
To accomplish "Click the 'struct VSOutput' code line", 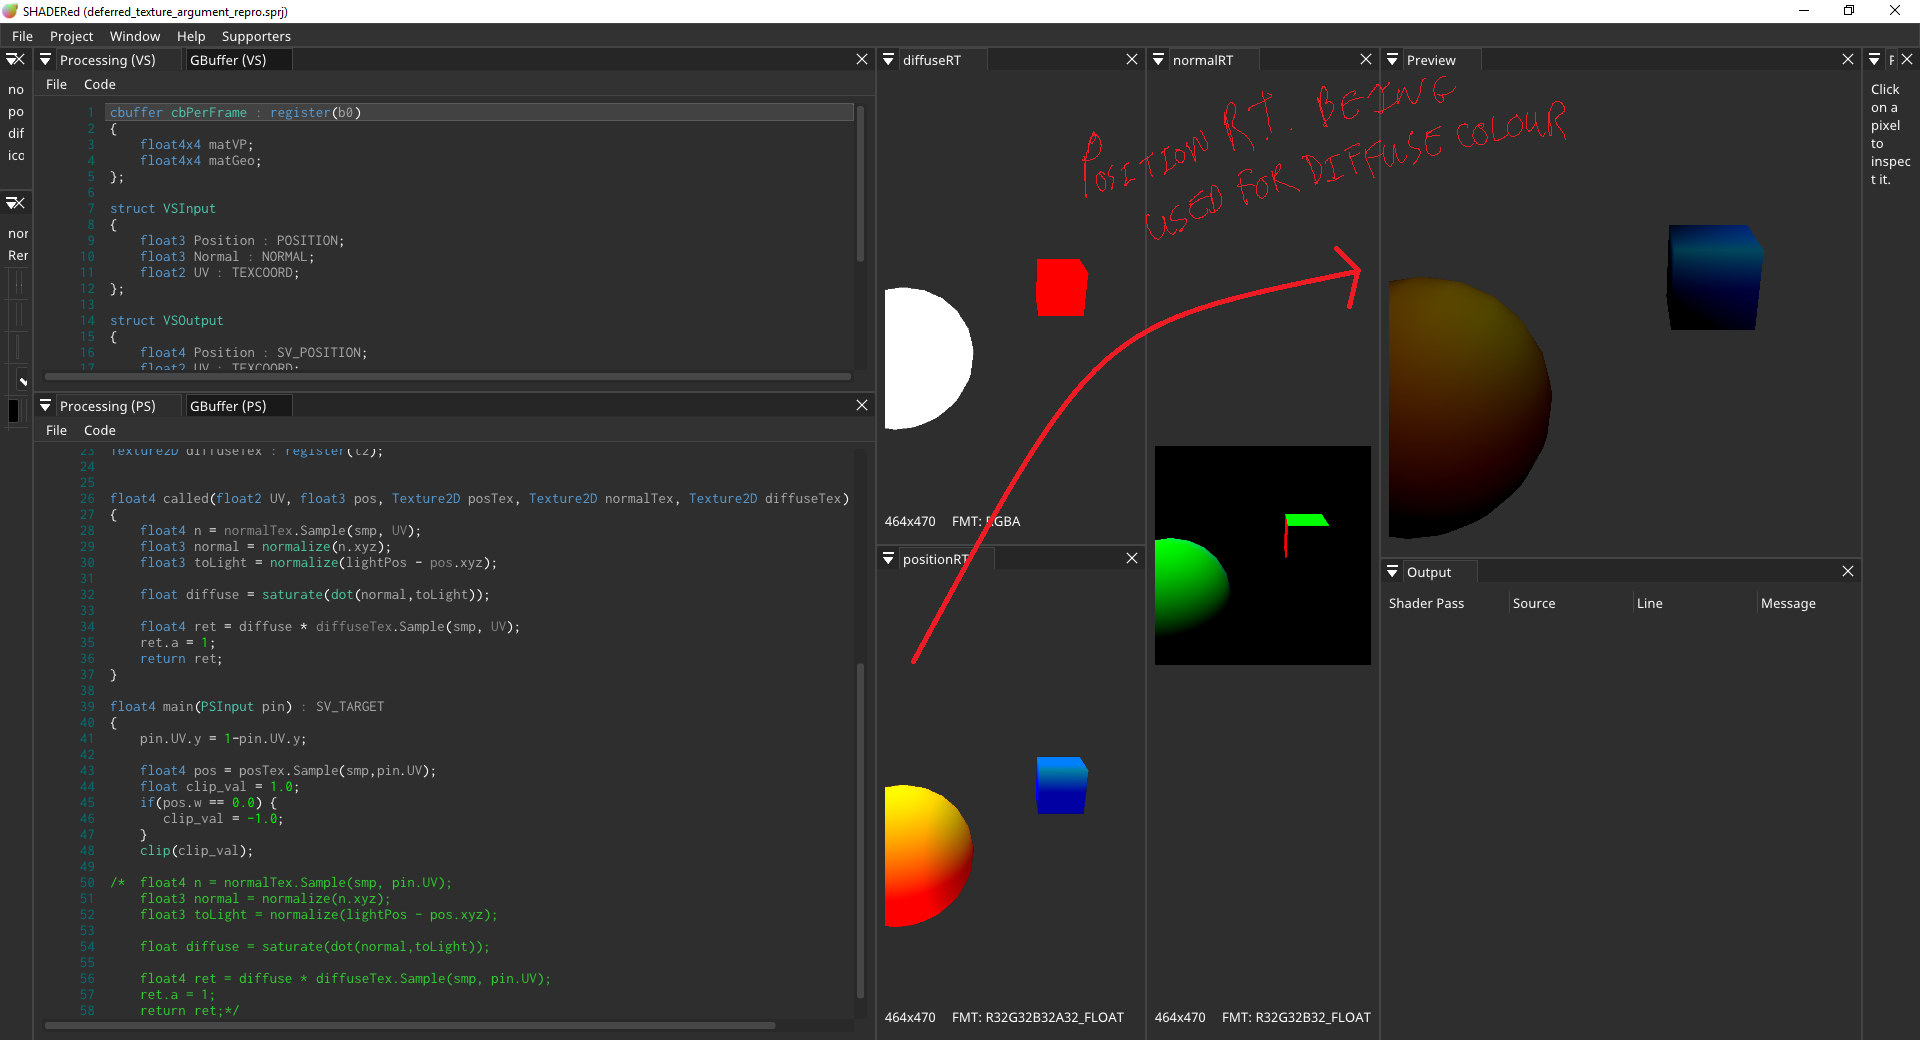I will 166,321.
